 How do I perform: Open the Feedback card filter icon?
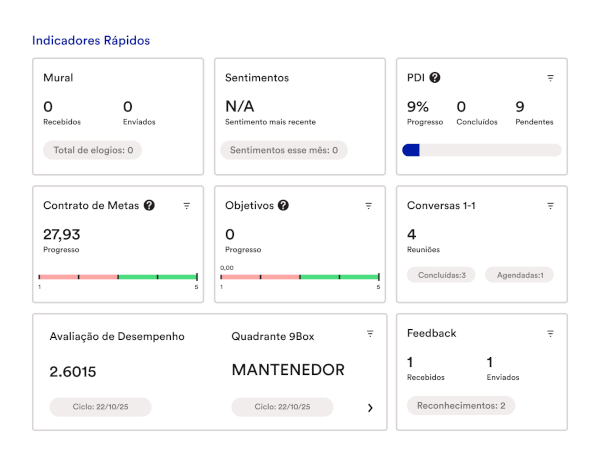tap(550, 334)
